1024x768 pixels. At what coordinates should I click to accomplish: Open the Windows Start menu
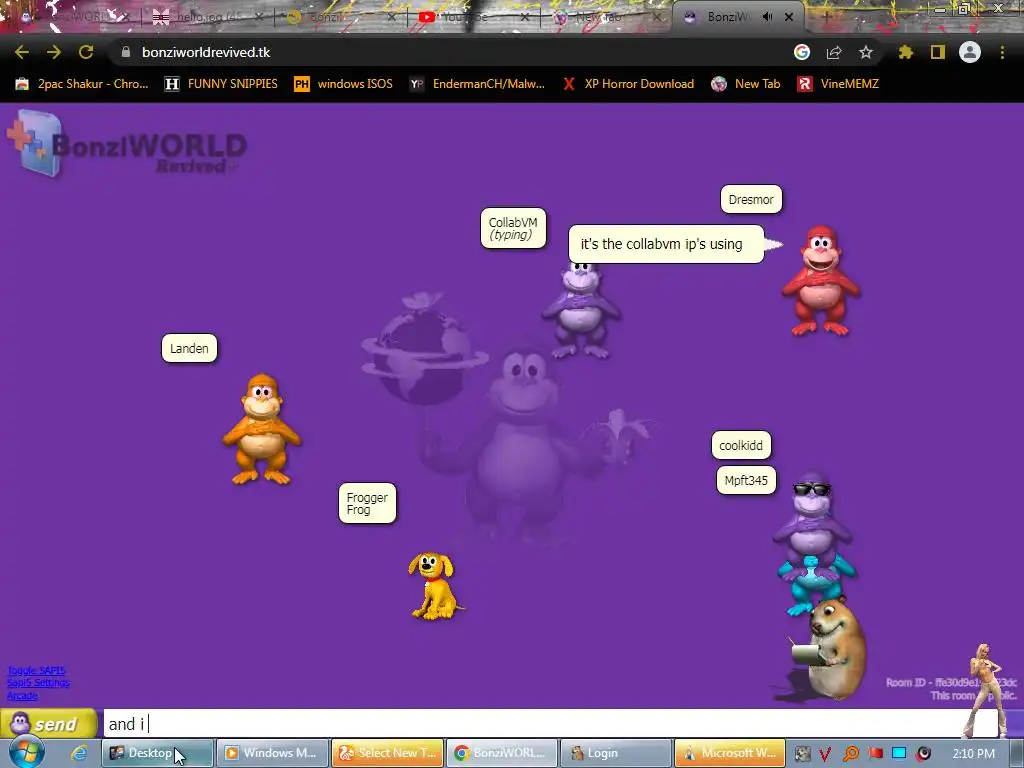coord(26,753)
